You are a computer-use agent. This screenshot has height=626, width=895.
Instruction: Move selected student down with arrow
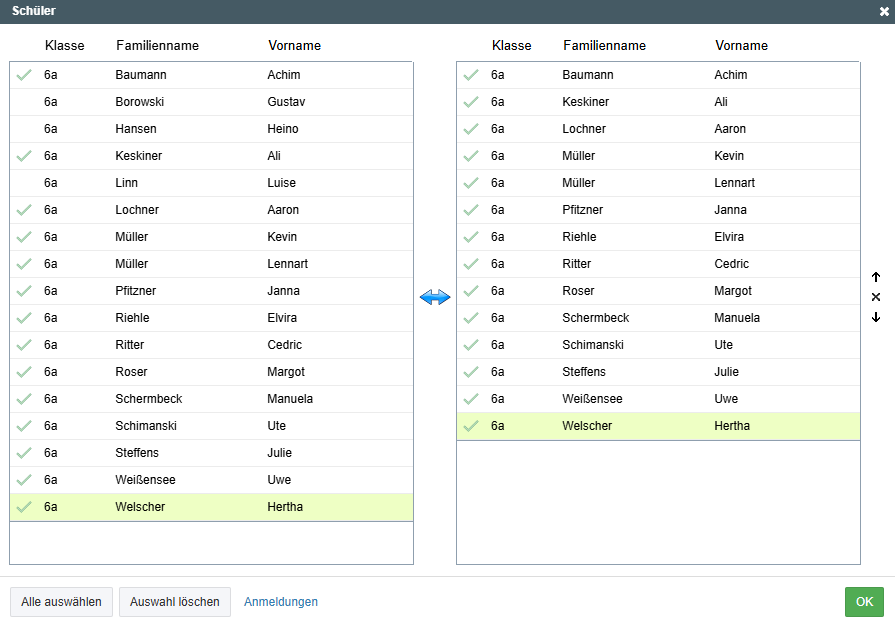click(x=876, y=317)
